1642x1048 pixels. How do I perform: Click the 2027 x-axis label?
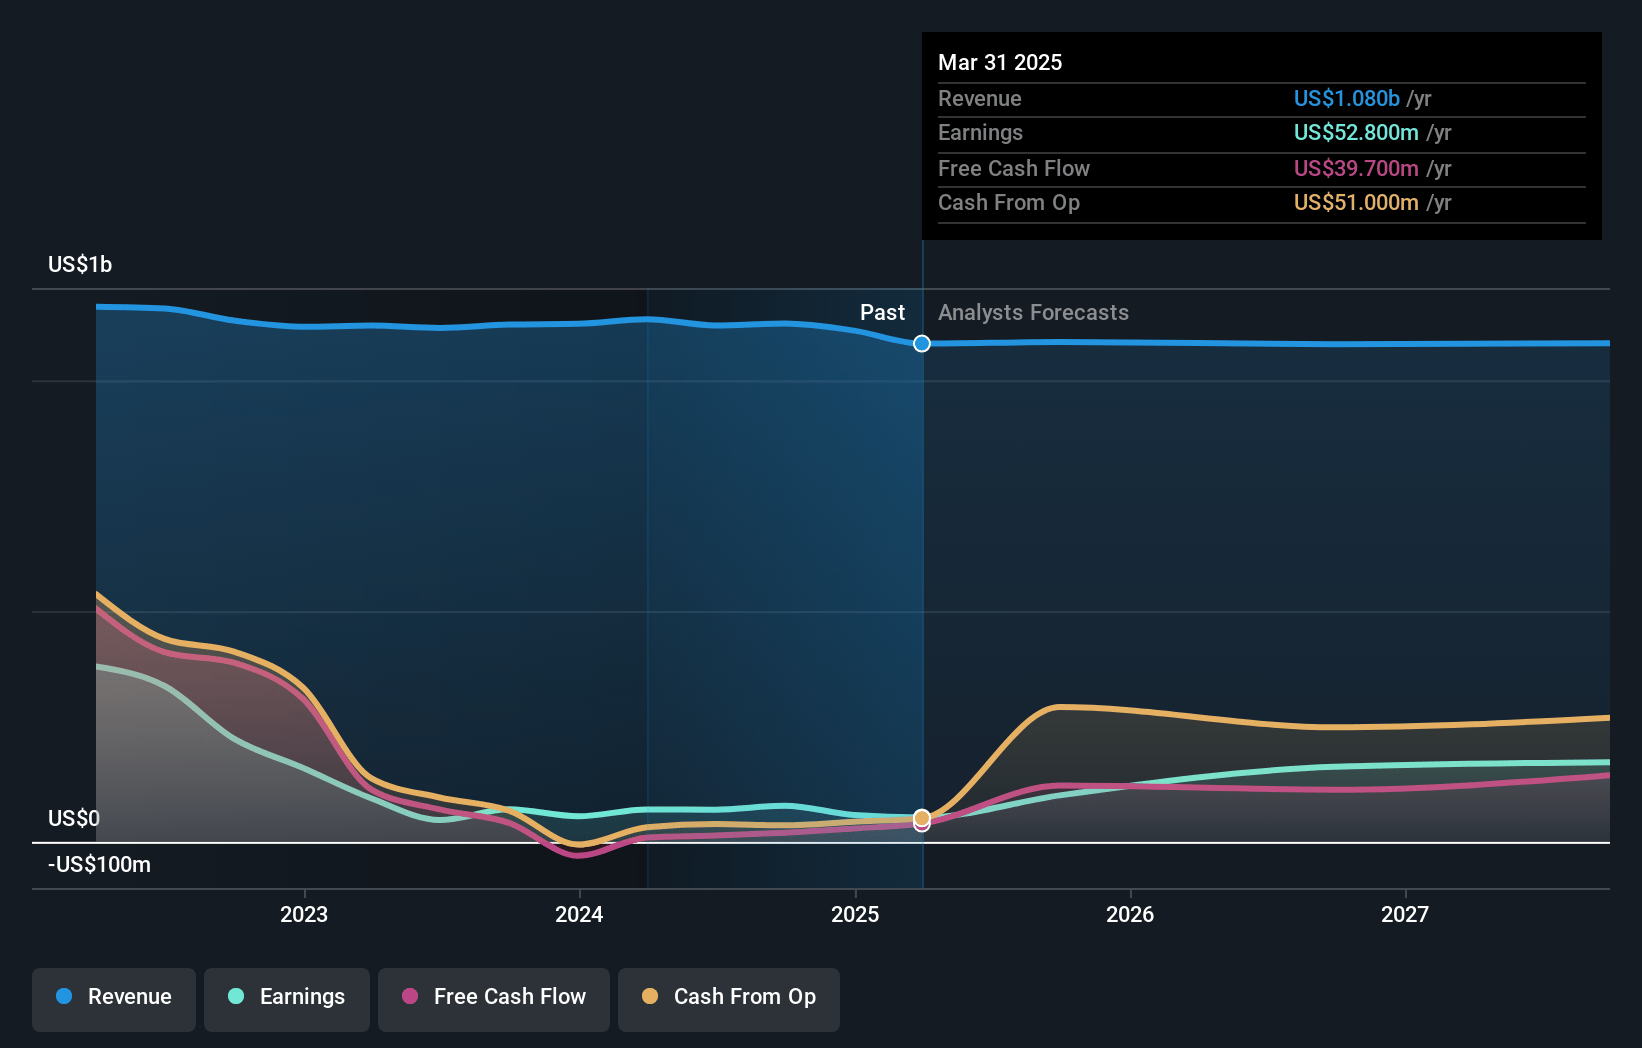tap(1405, 914)
